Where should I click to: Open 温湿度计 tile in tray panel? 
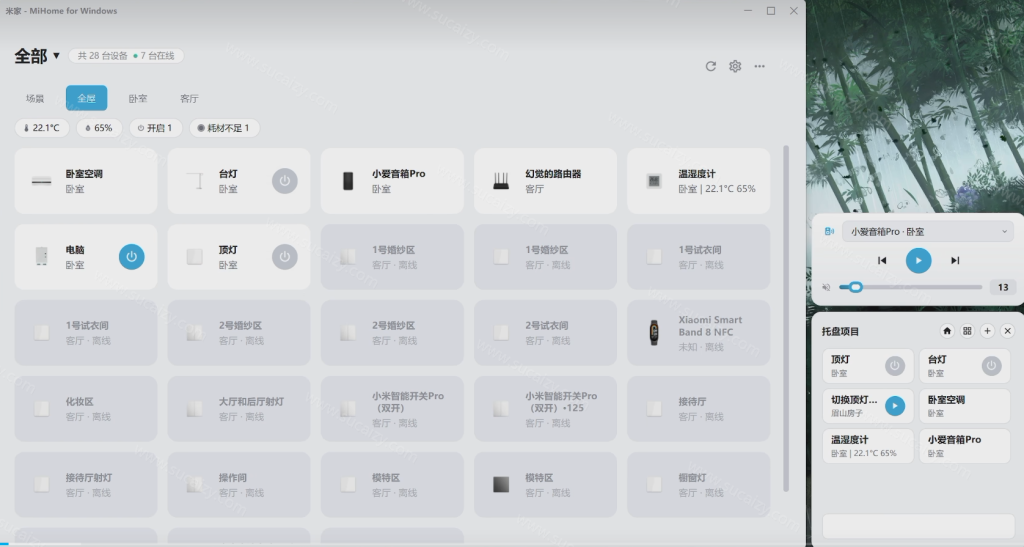click(x=868, y=446)
